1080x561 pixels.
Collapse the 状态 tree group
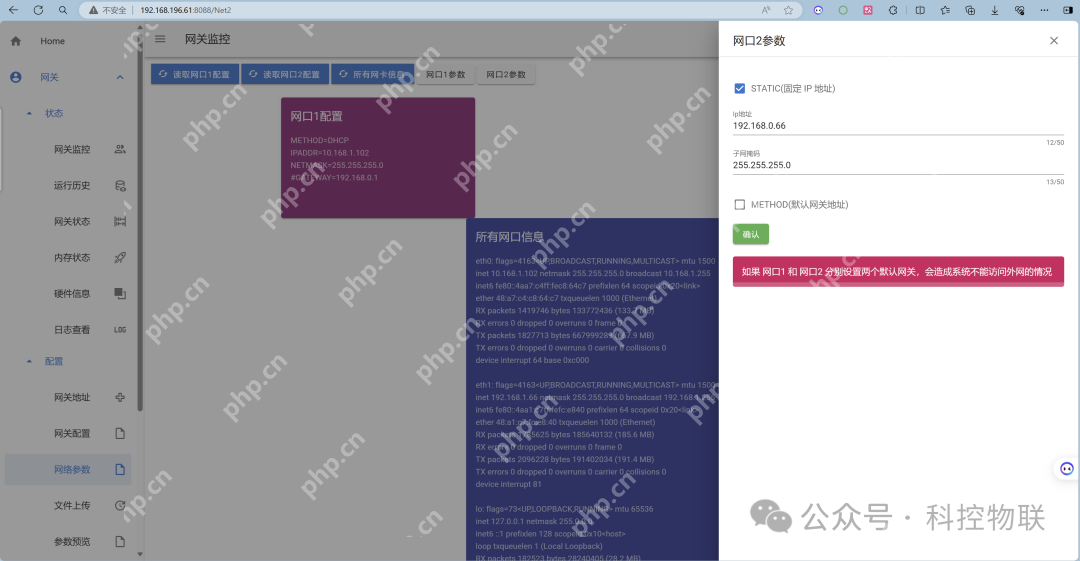29,113
